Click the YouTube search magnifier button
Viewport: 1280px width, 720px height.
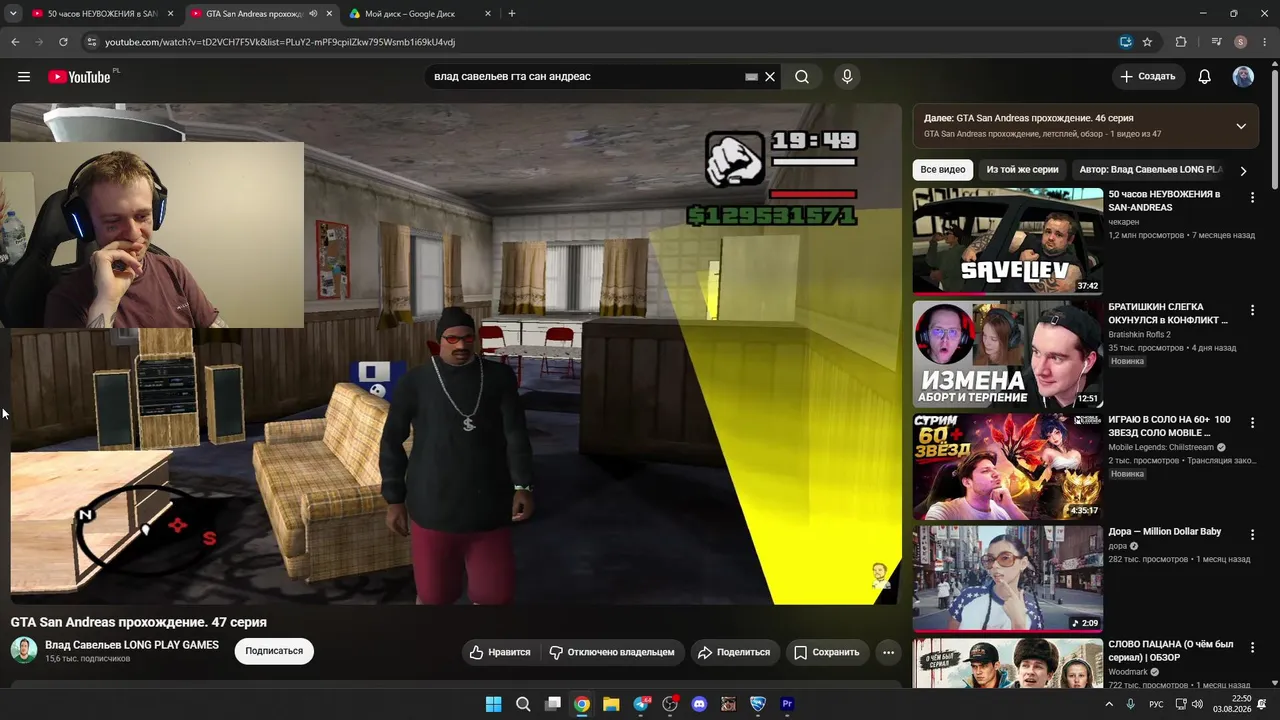(x=802, y=77)
